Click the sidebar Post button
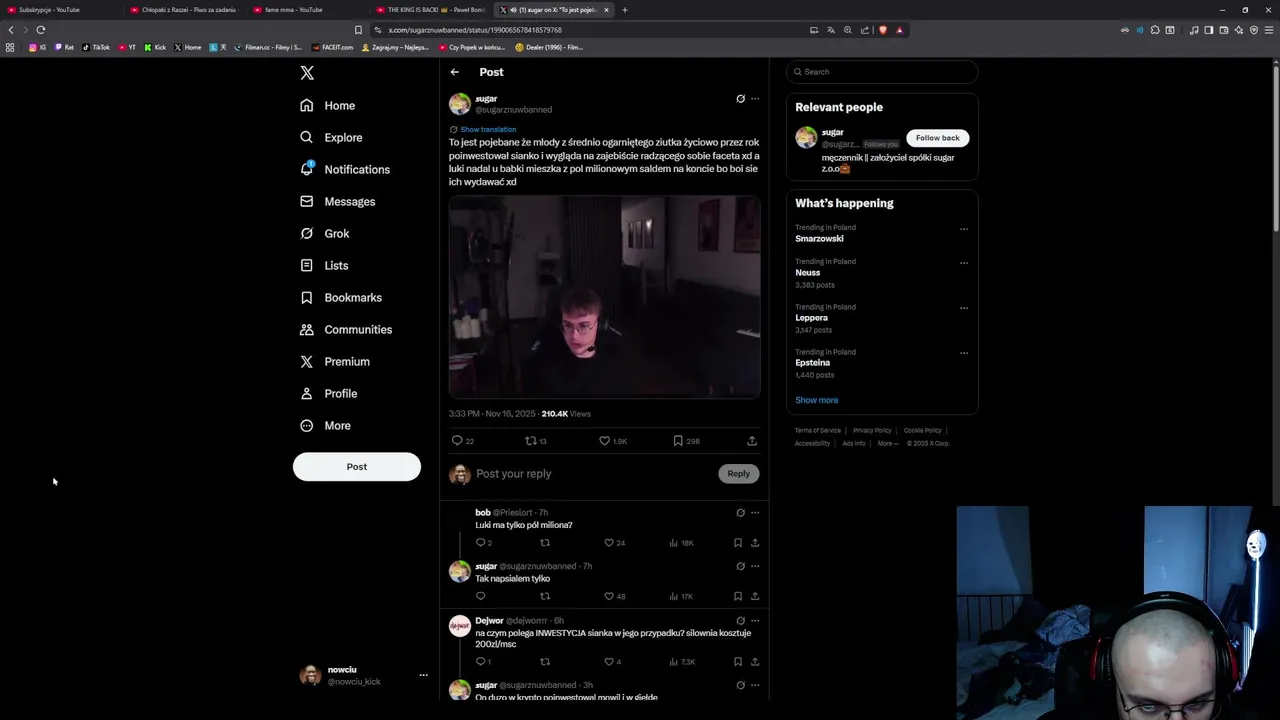Screen dimensions: 1280x720 tap(357, 467)
